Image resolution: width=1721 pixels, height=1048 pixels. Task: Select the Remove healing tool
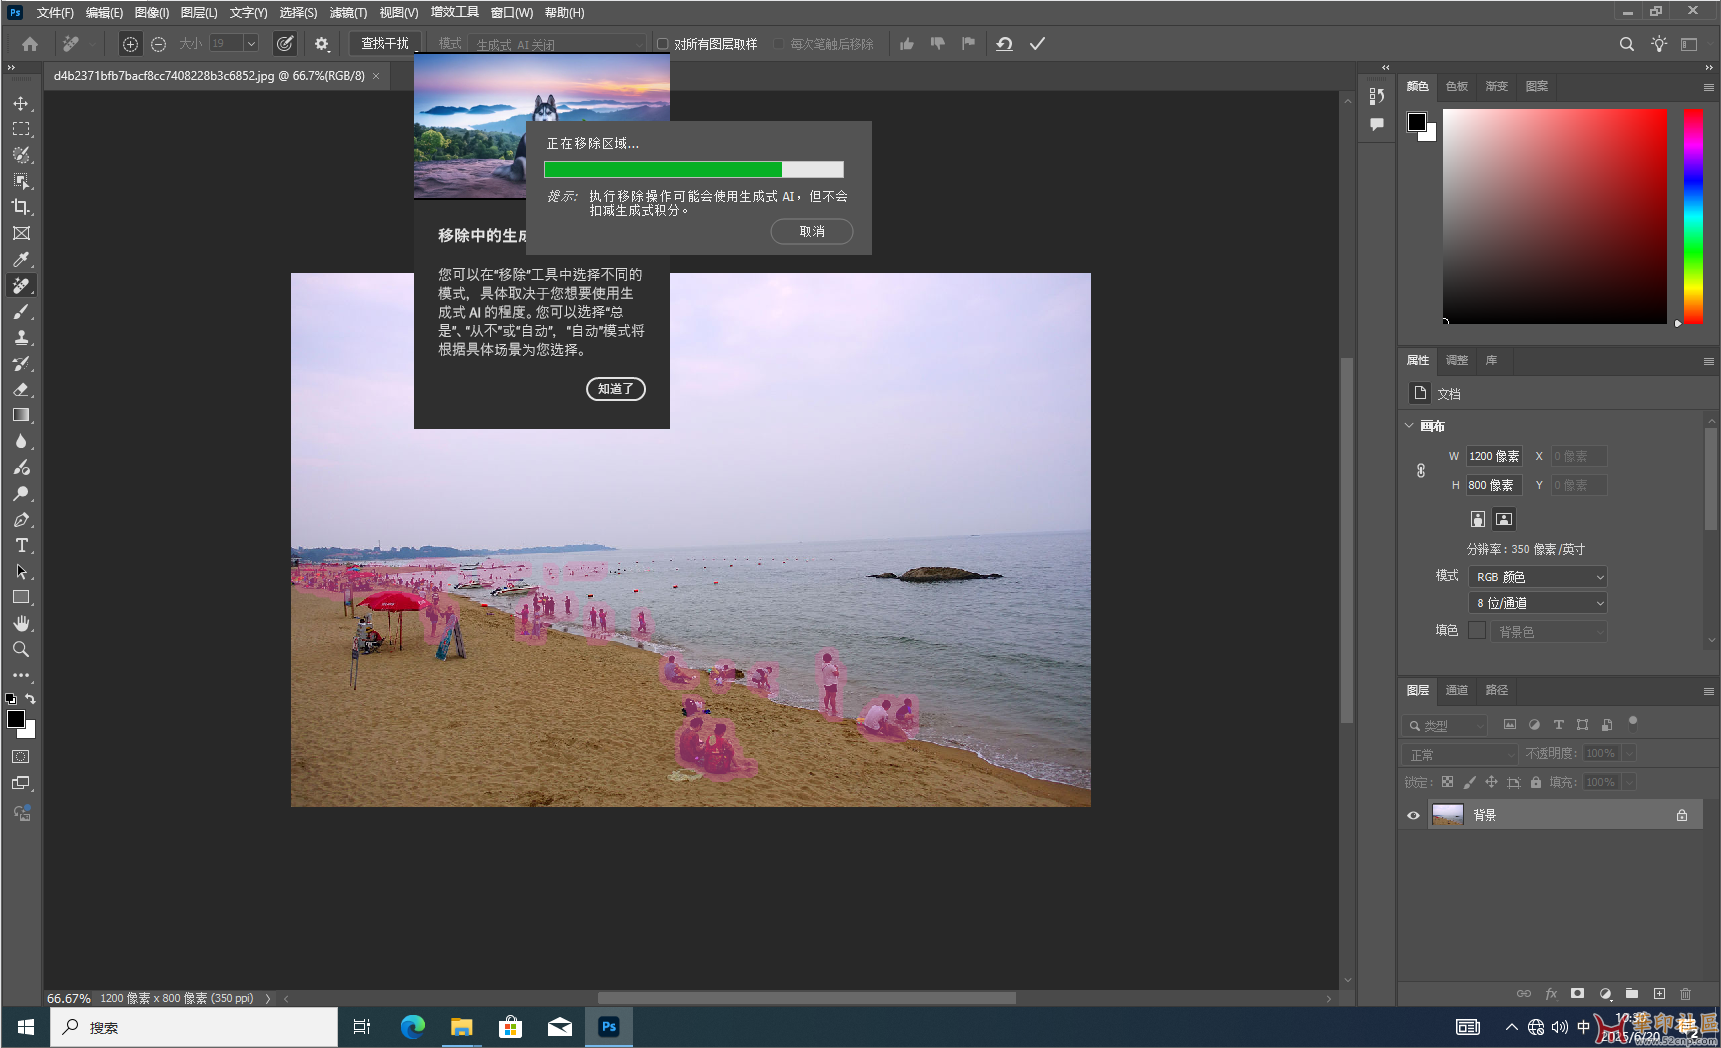[x=21, y=286]
